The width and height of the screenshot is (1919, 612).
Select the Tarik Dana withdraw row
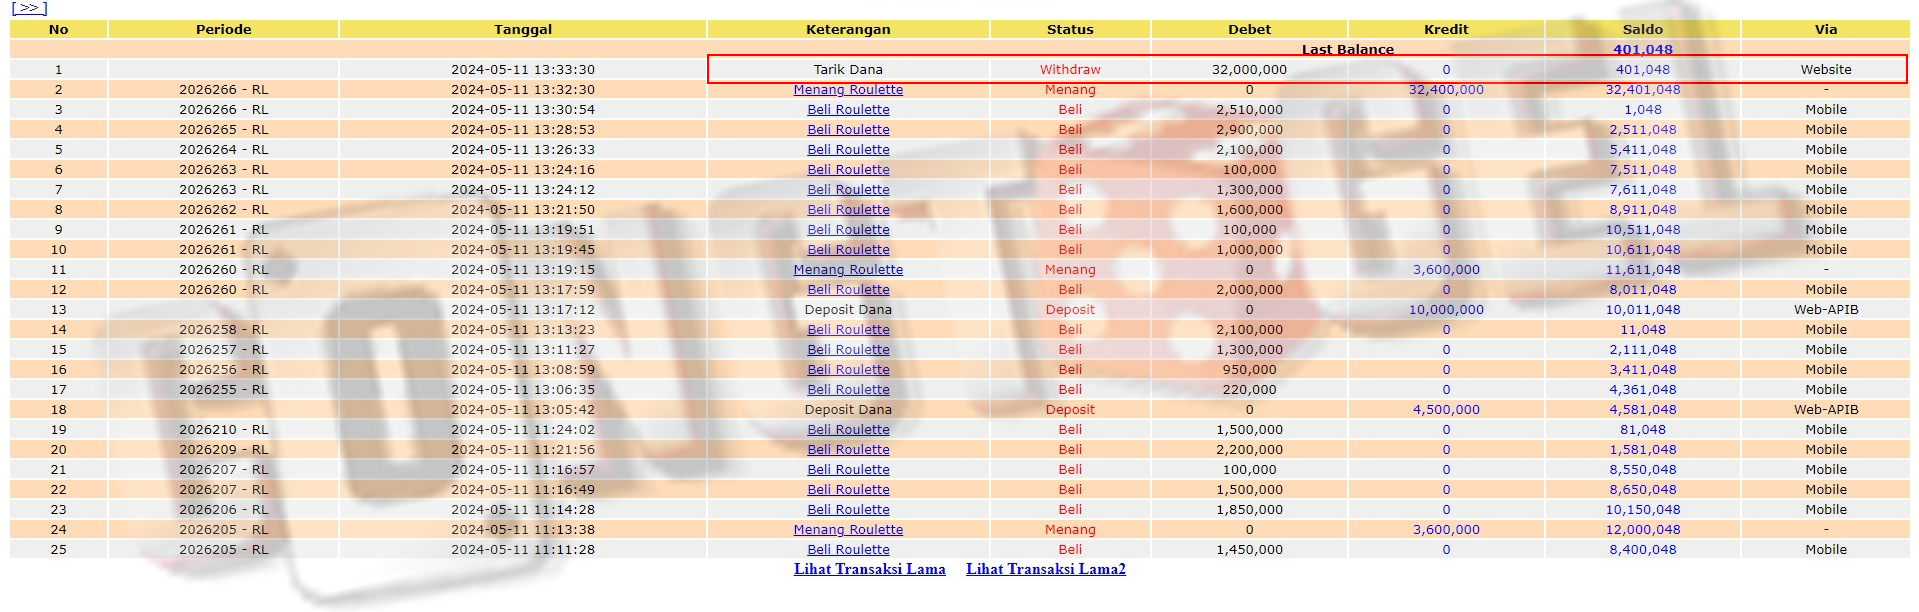pyautogui.click(x=848, y=70)
